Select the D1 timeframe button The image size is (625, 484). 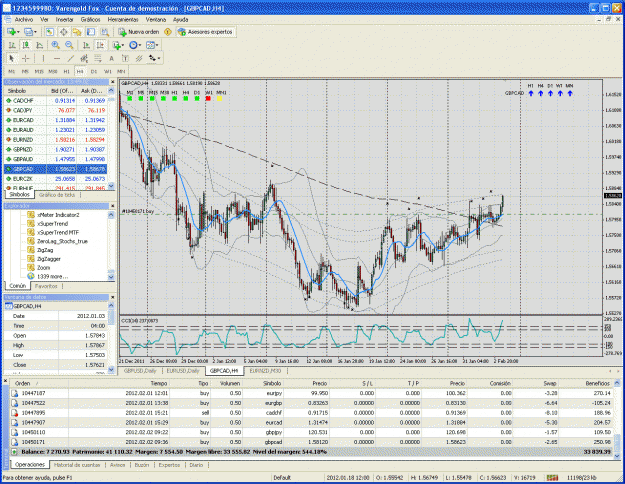click(94, 71)
